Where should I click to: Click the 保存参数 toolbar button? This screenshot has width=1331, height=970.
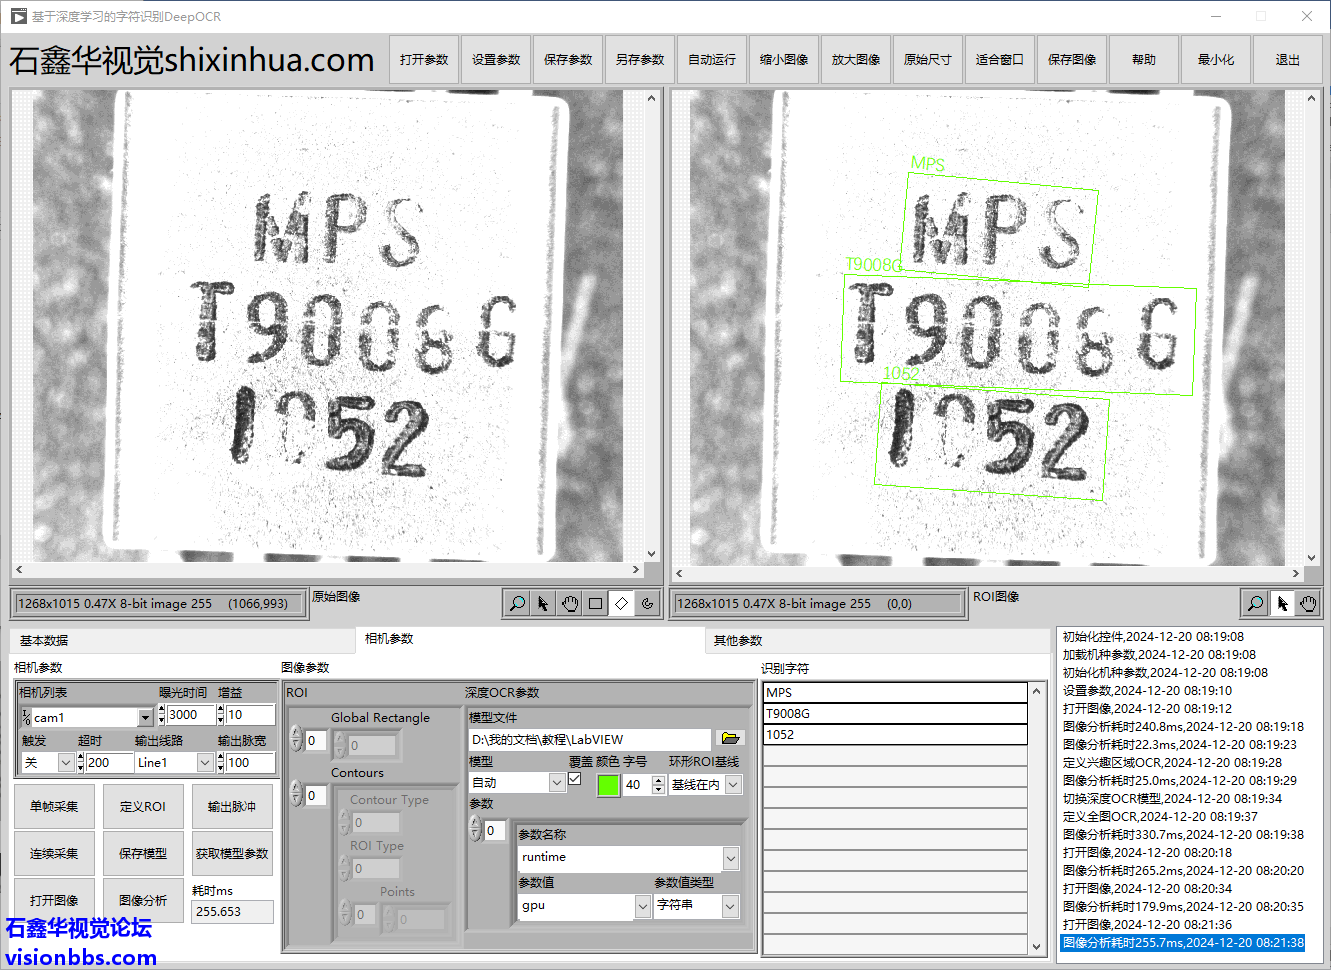[x=568, y=60]
